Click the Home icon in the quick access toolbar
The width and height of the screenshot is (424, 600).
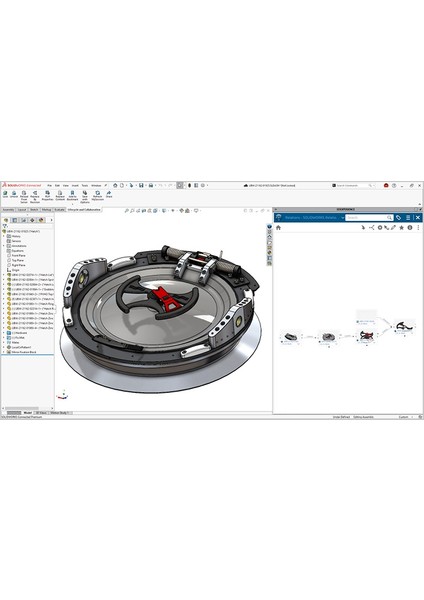click(115, 185)
